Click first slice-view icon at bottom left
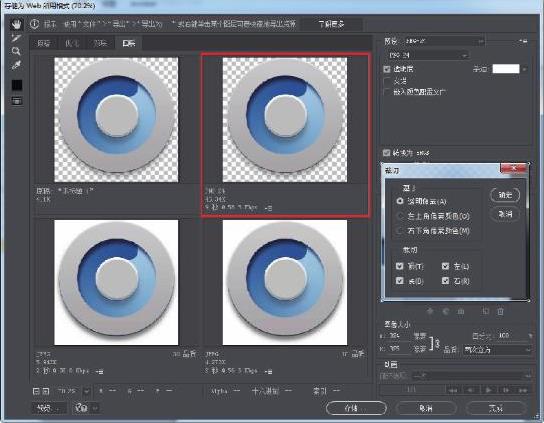Viewport: 544px width, 423px height. coord(36,391)
